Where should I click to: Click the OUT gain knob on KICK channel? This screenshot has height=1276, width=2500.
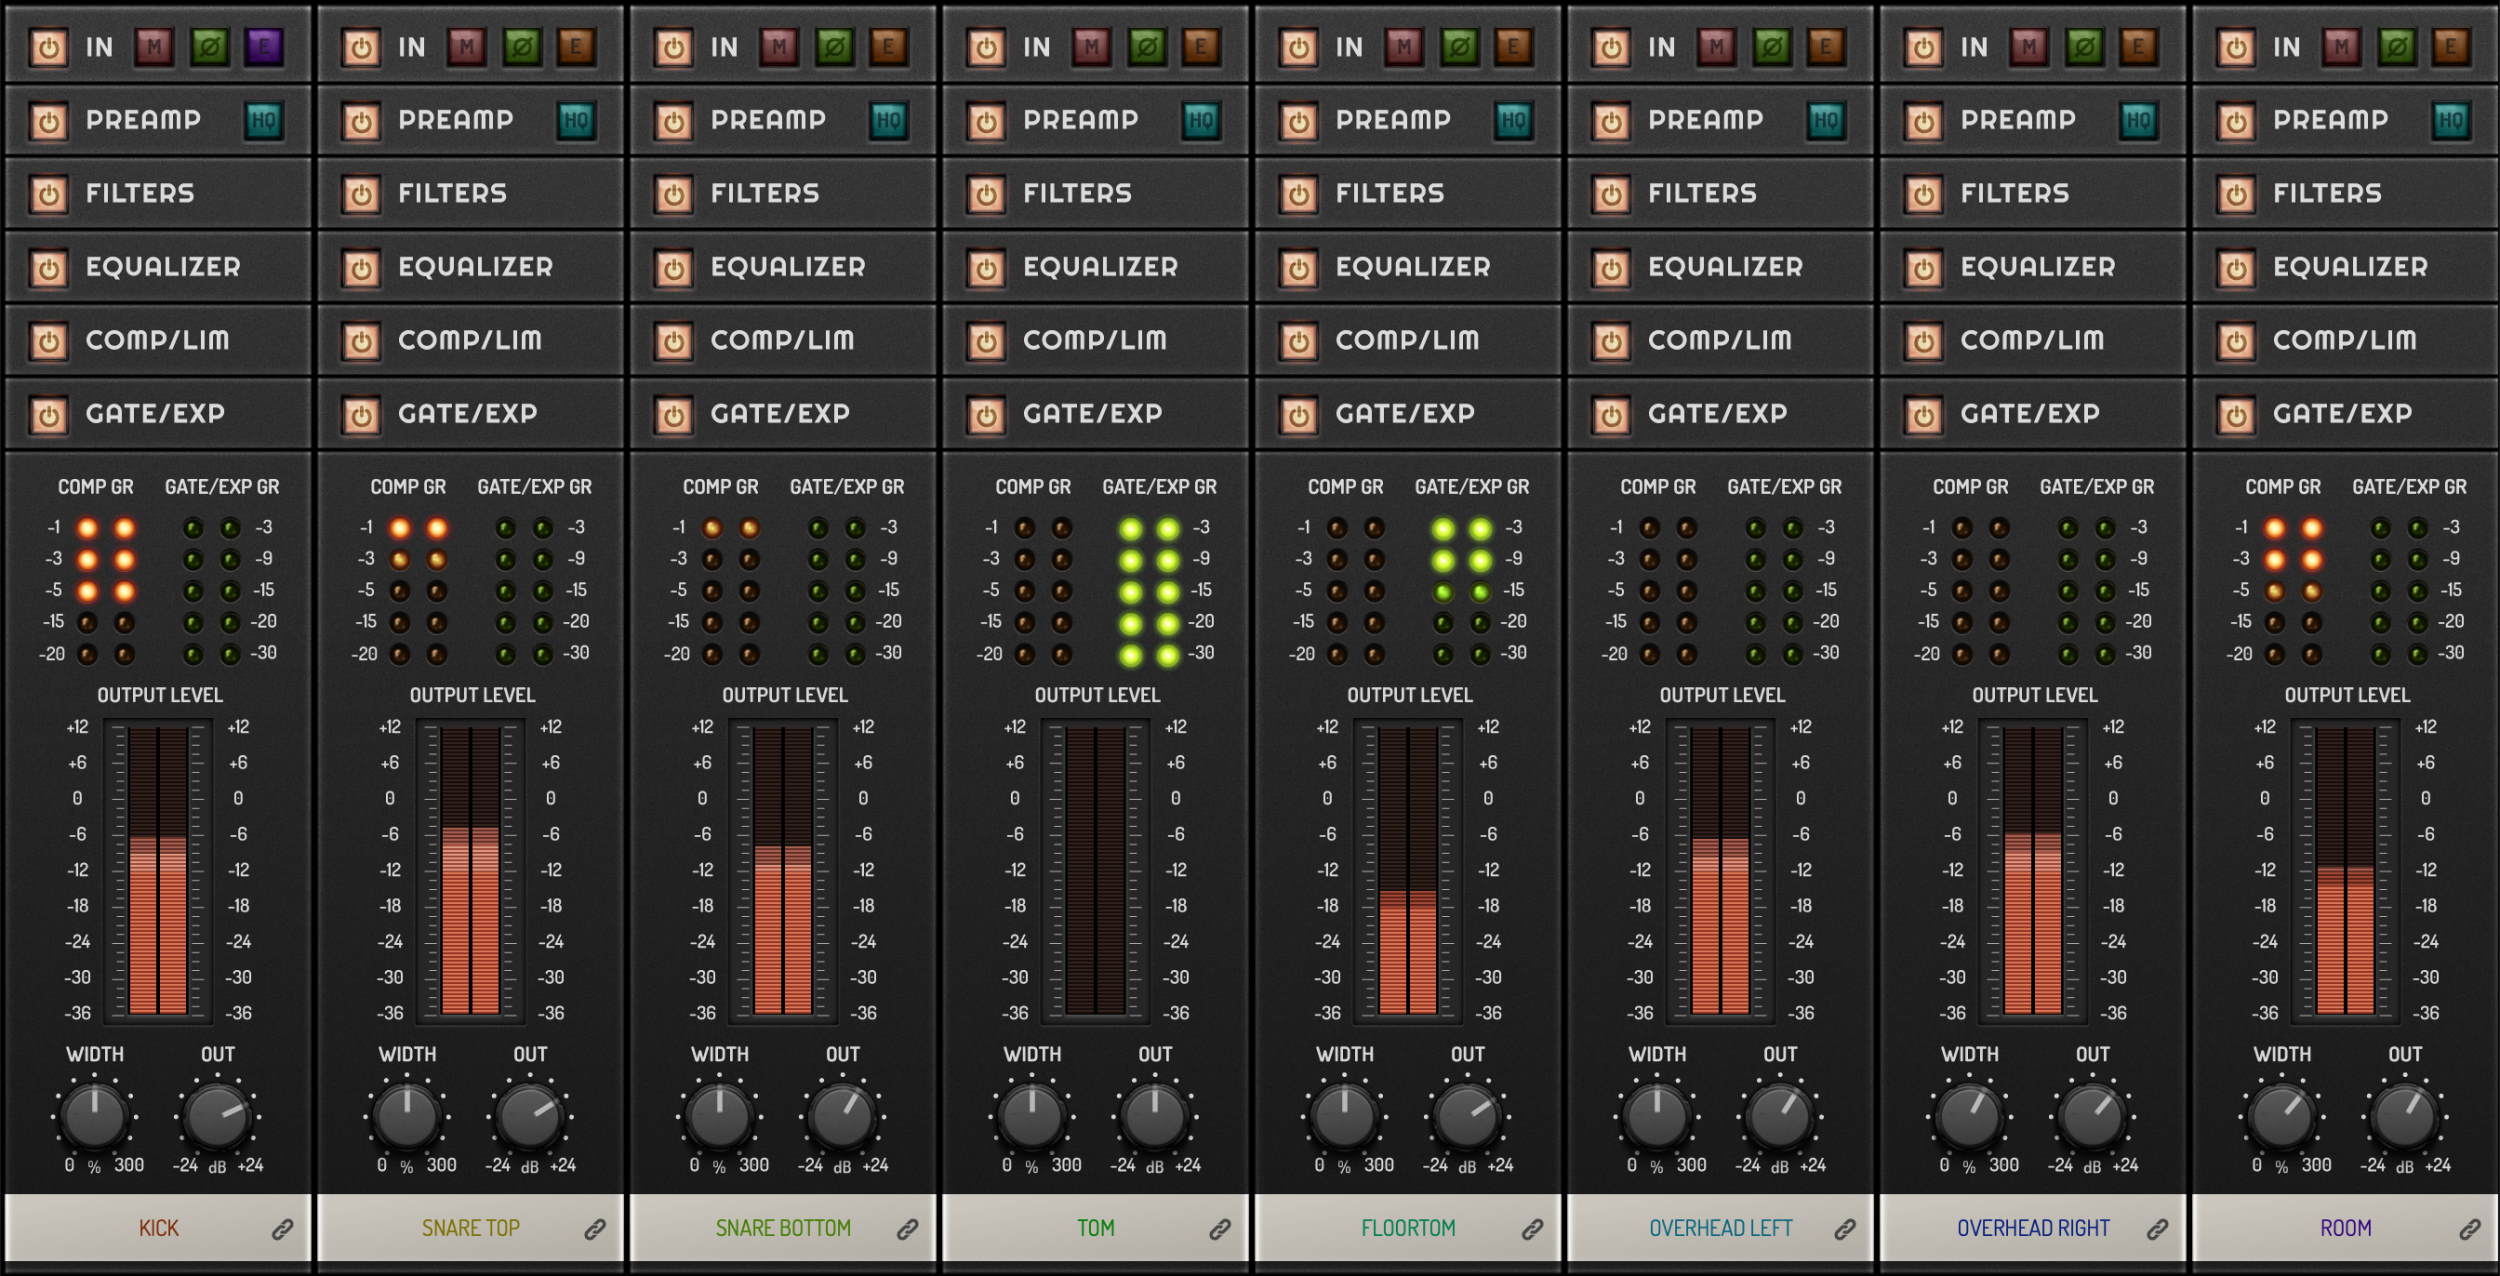(218, 1116)
